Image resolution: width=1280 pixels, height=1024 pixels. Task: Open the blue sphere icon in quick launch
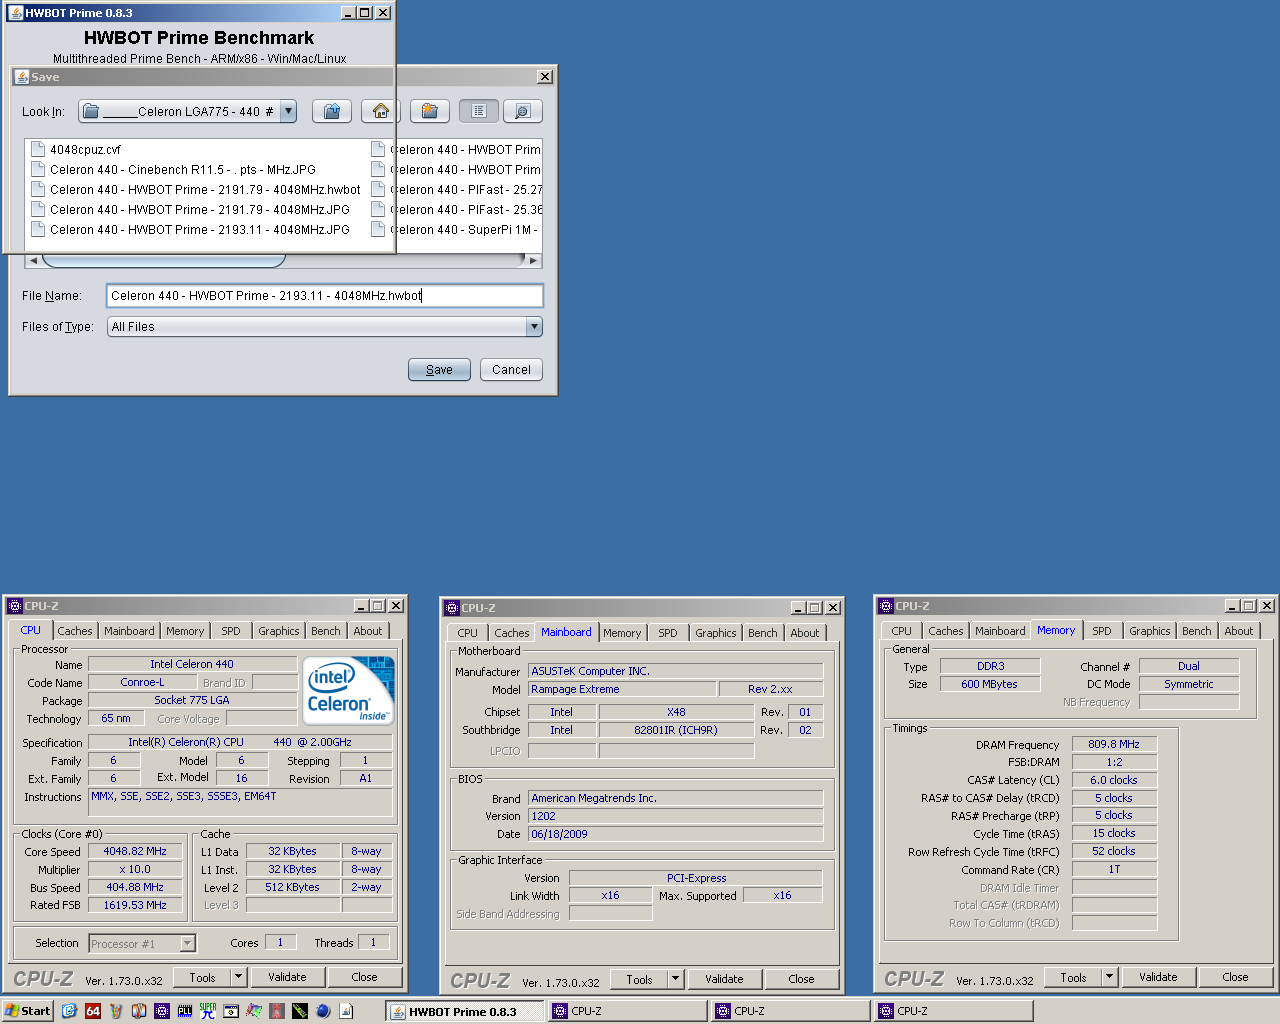point(323,1011)
